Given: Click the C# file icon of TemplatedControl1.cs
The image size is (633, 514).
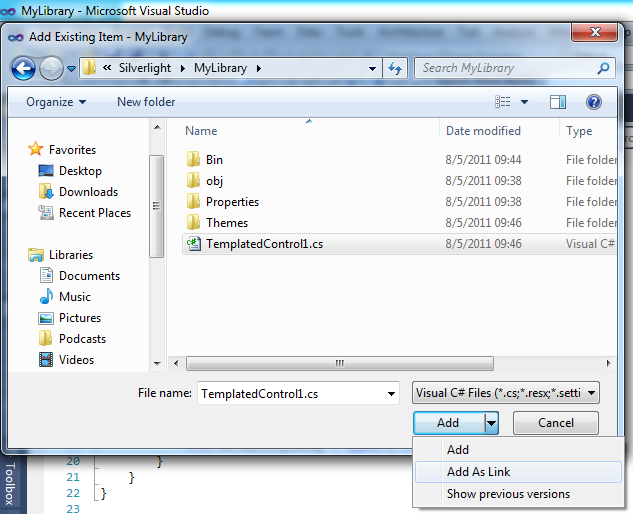Looking at the screenshot, I should [x=193, y=243].
